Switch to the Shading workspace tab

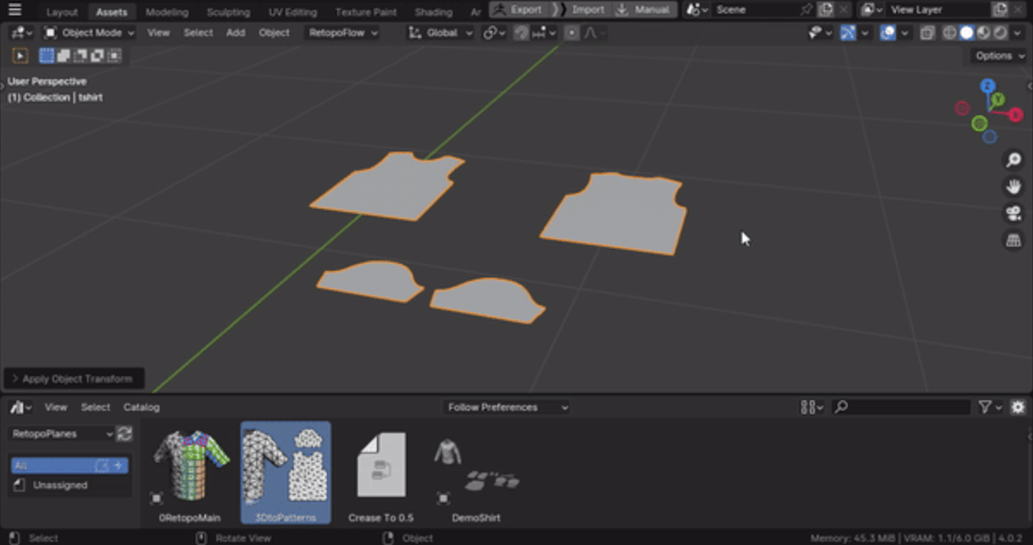433,12
